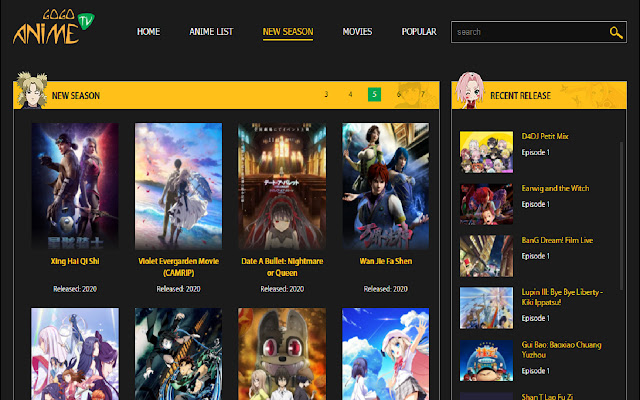Screen dimensions: 640x400
Task: Click Episode 1 under Earwig and the Witch
Action: point(536,204)
